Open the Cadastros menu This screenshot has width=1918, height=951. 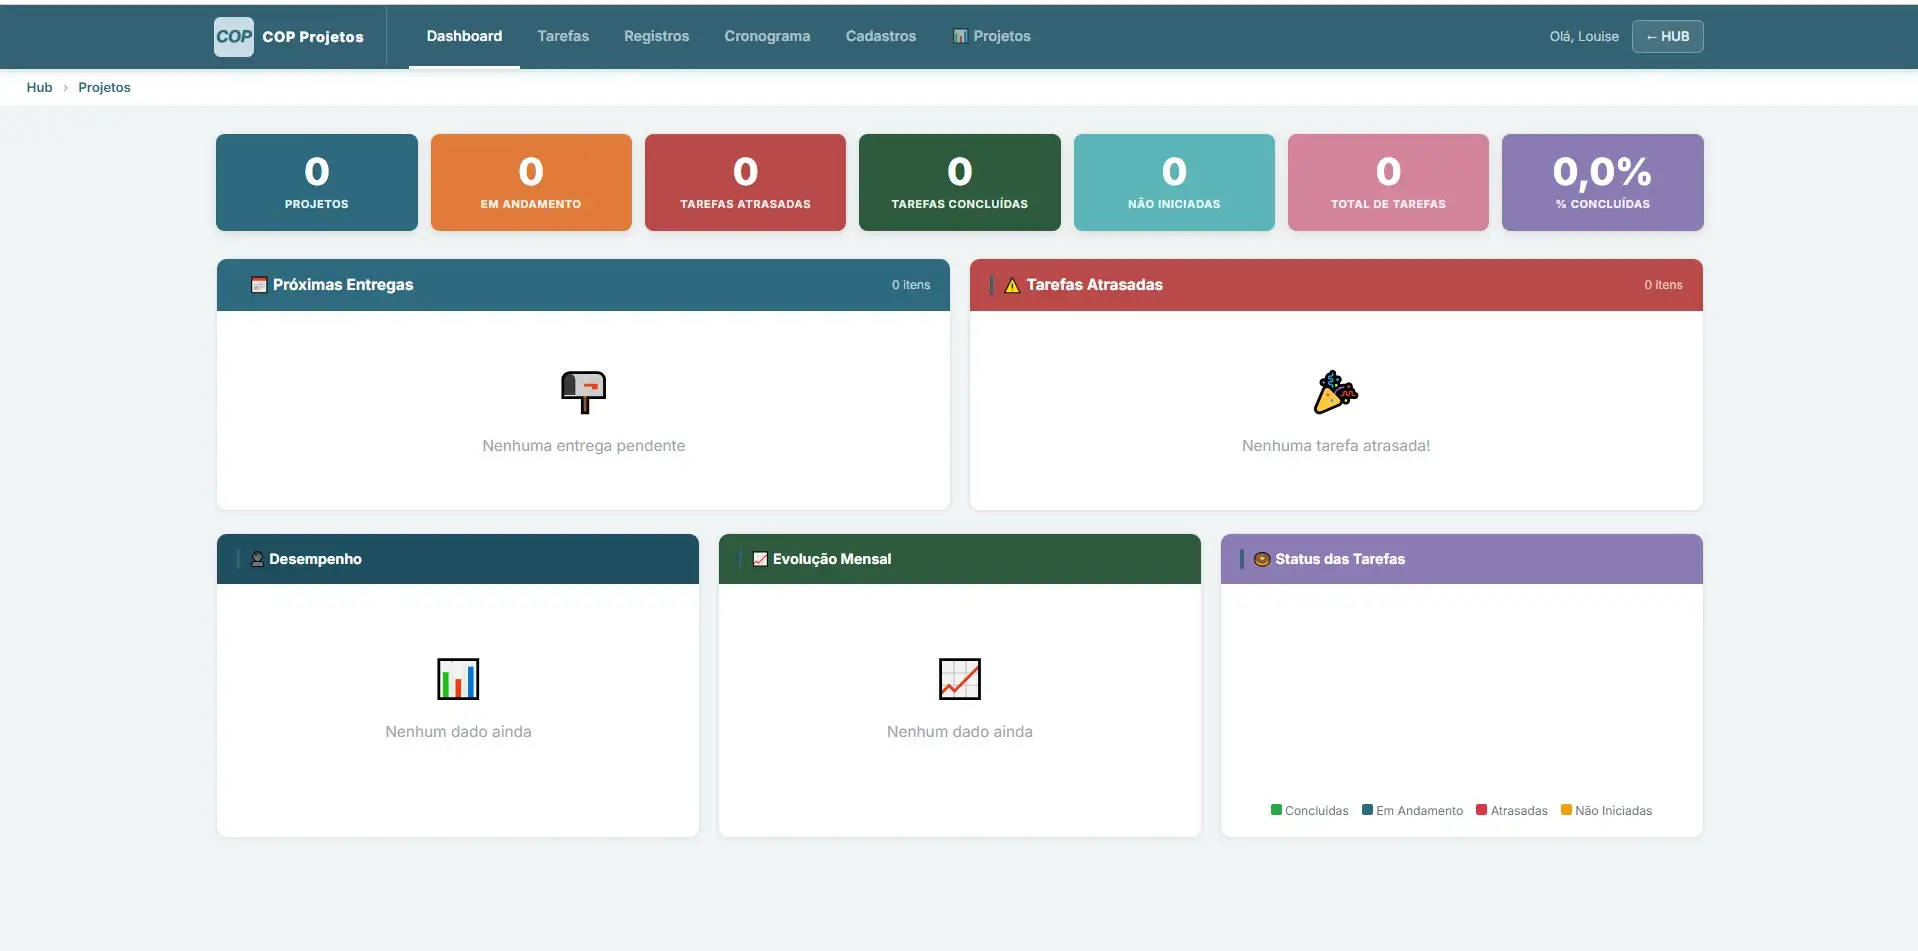(880, 36)
